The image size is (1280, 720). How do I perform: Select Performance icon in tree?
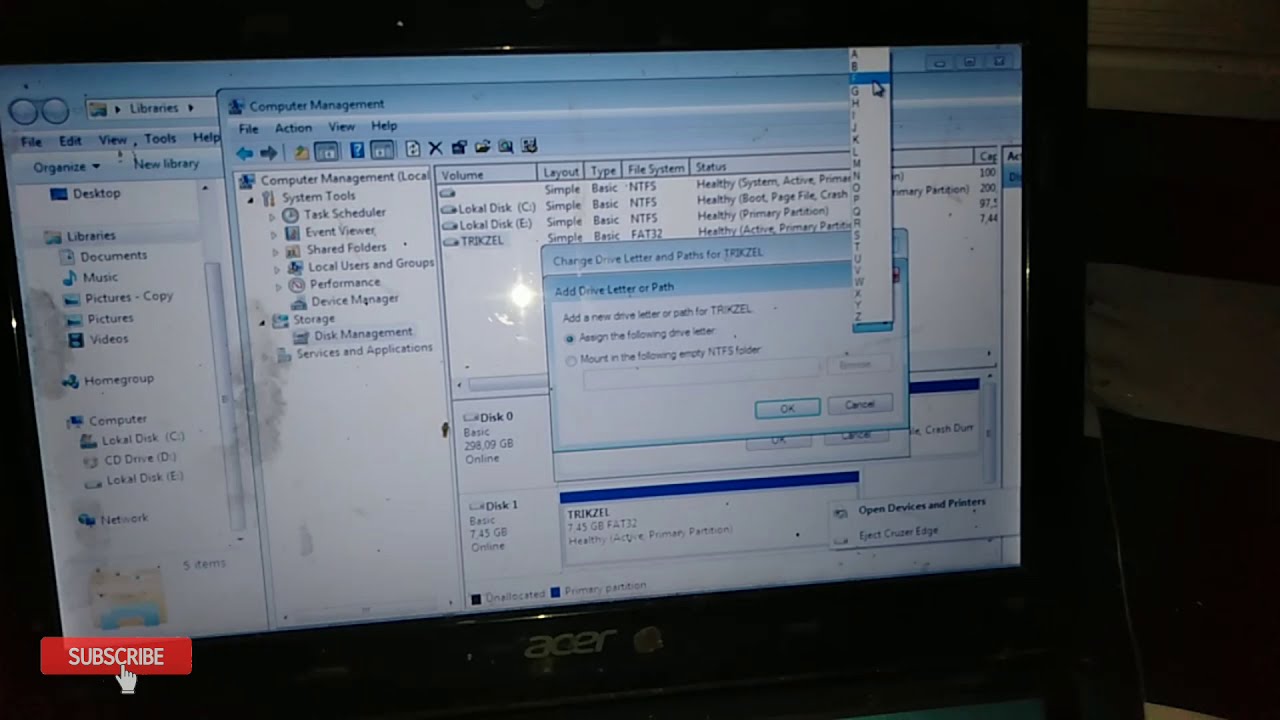point(296,284)
